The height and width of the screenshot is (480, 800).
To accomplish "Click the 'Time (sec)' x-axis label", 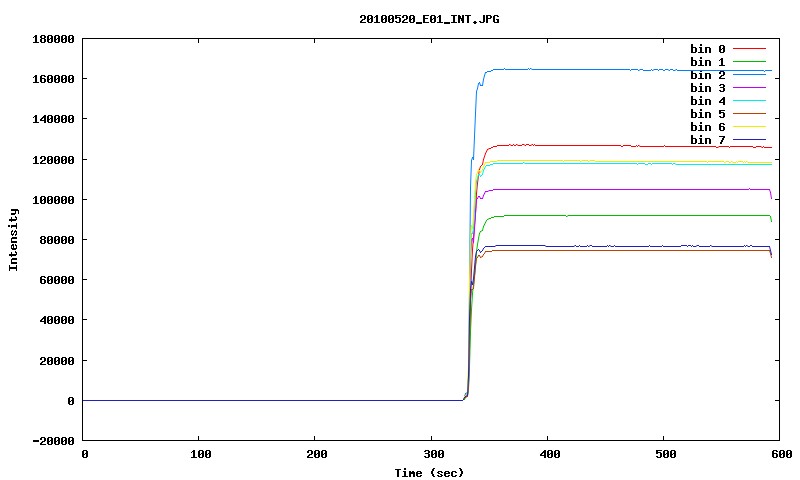I will pyautogui.click(x=429, y=473).
